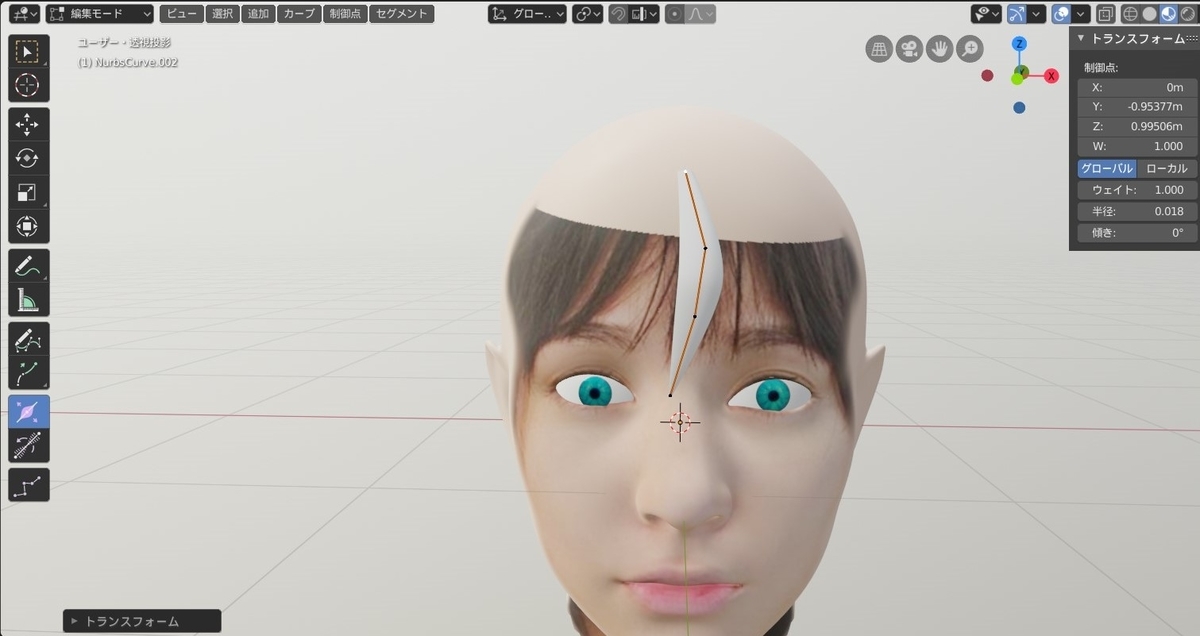Open the editor type dropdown
The width and height of the screenshot is (1200, 636).
tap(23, 14)
